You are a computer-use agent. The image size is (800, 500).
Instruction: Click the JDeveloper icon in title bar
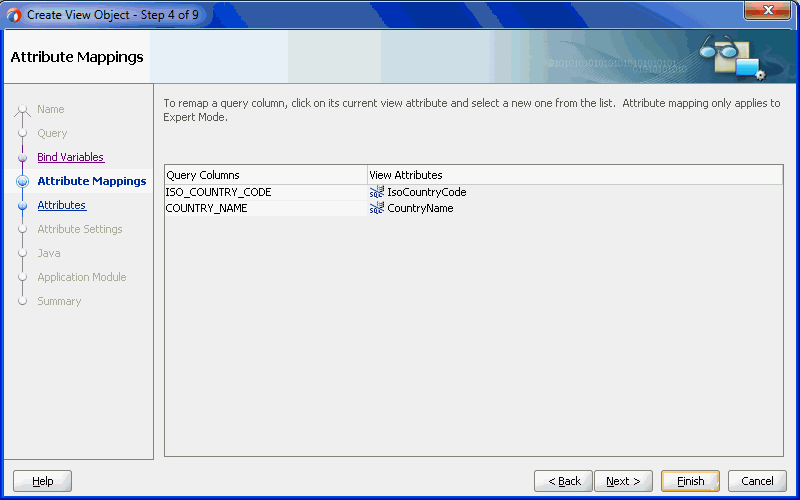(x=14, y=15)
